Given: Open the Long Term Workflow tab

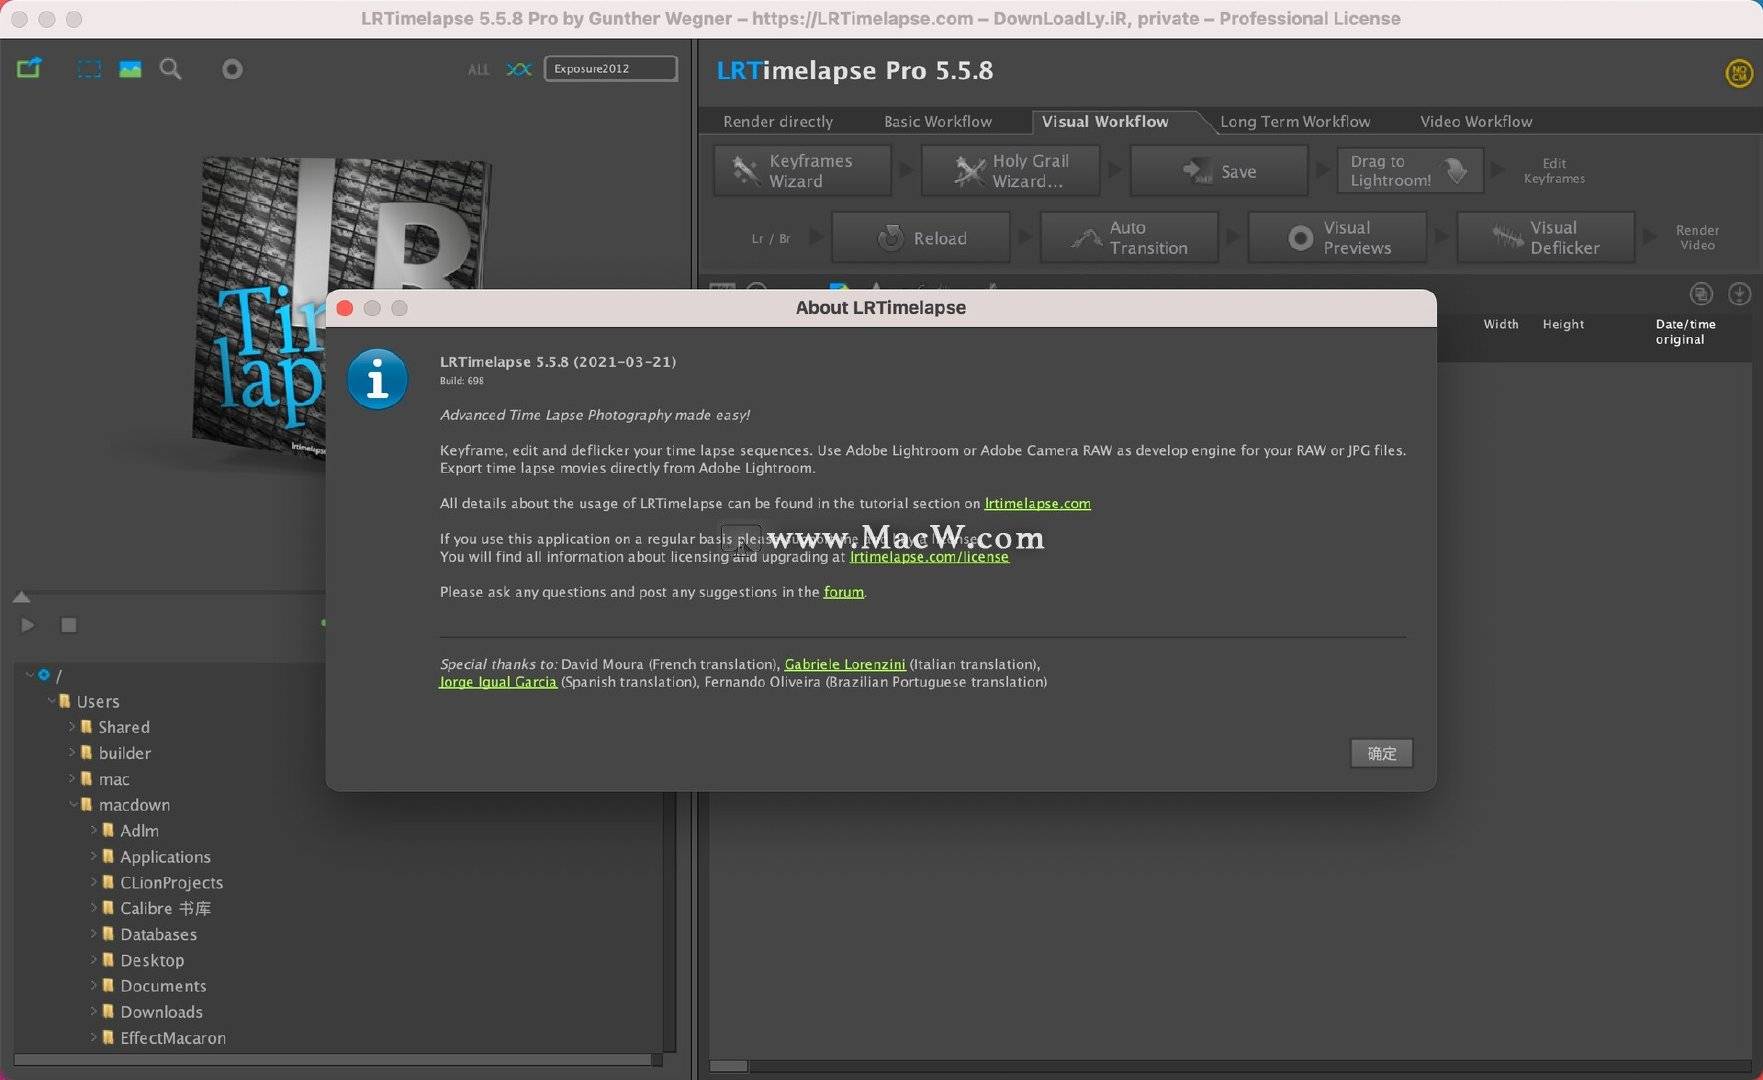Looking at the screenshot, I should [1295, 121].
